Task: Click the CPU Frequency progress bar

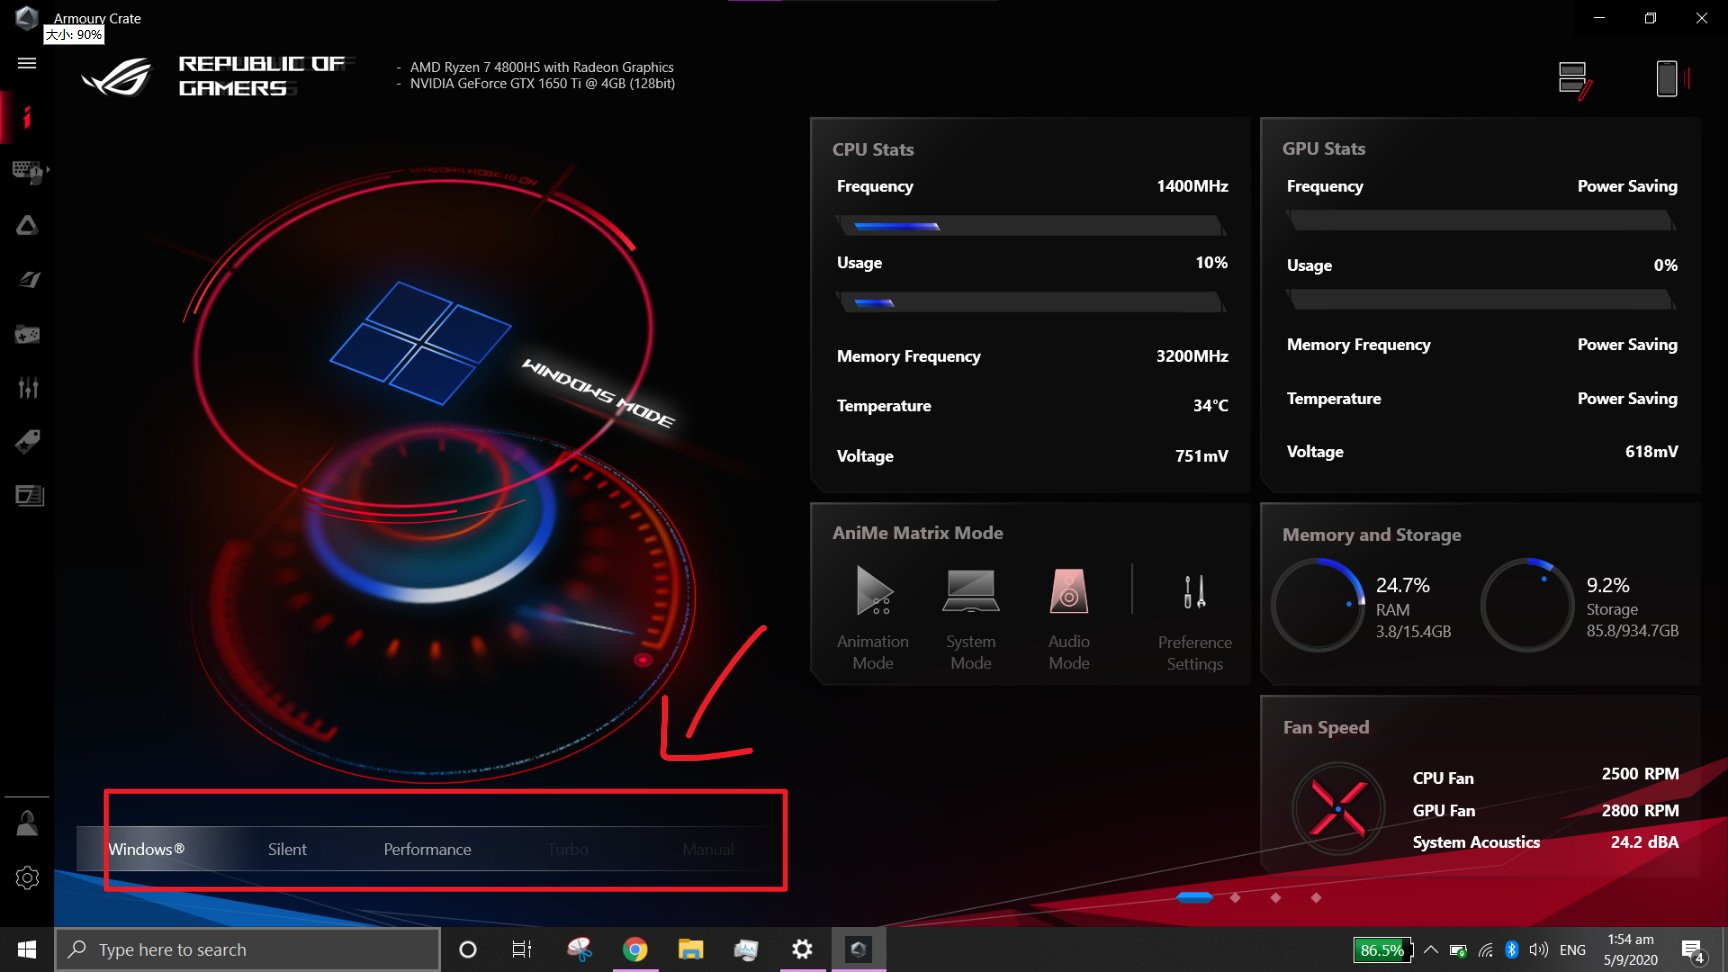Action: [1032, 226]
